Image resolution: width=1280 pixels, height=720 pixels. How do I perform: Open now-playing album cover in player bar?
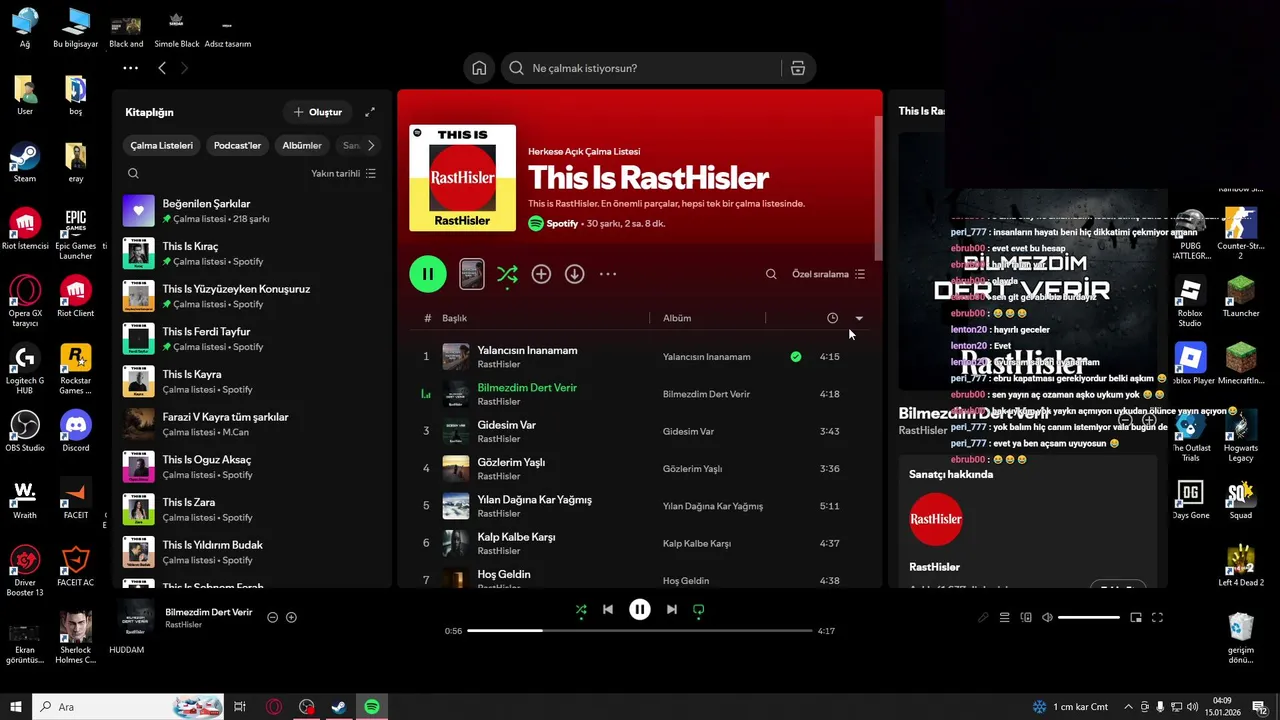(136, 618)
